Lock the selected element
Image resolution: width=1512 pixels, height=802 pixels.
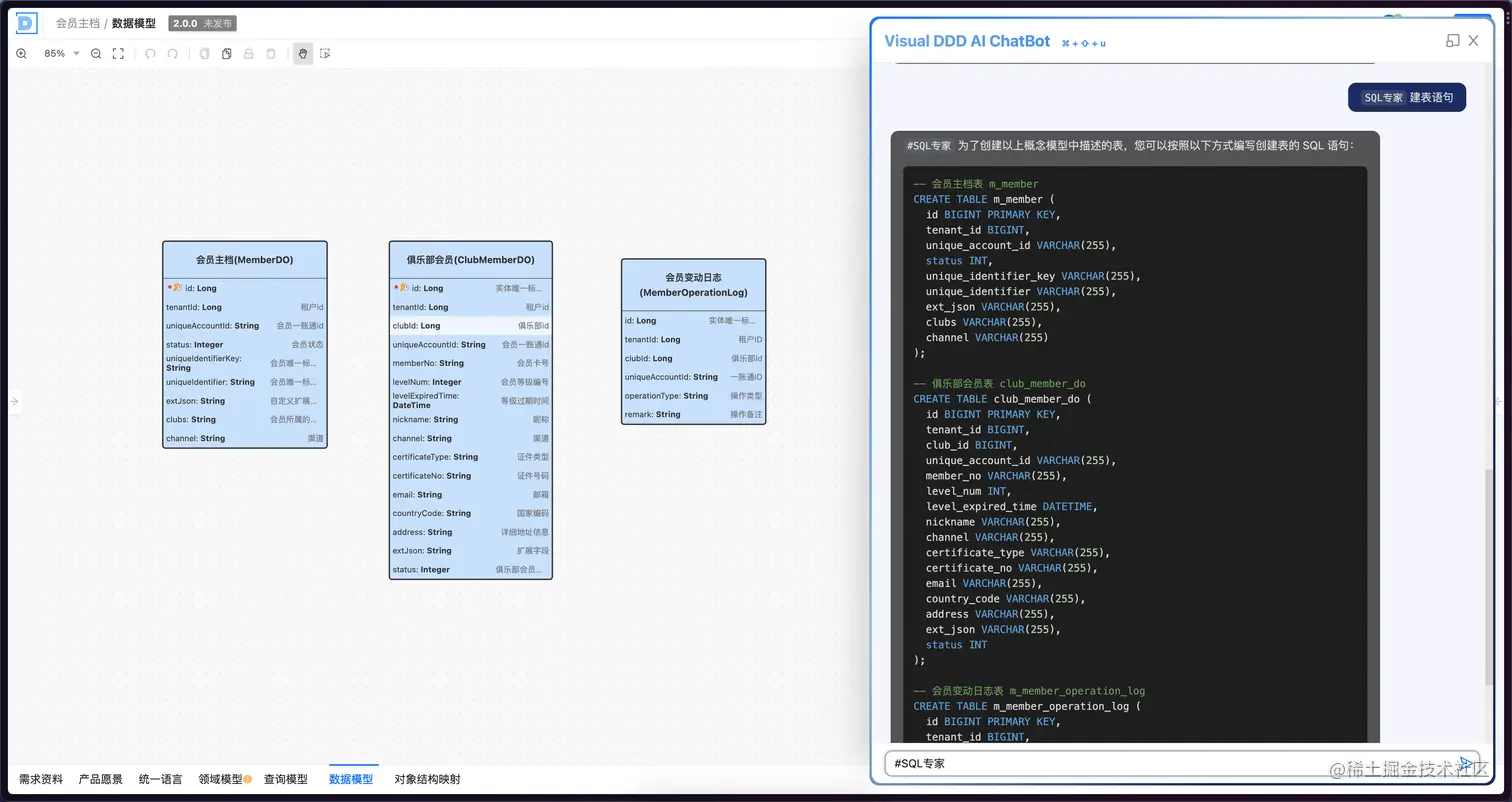[249, 54]
